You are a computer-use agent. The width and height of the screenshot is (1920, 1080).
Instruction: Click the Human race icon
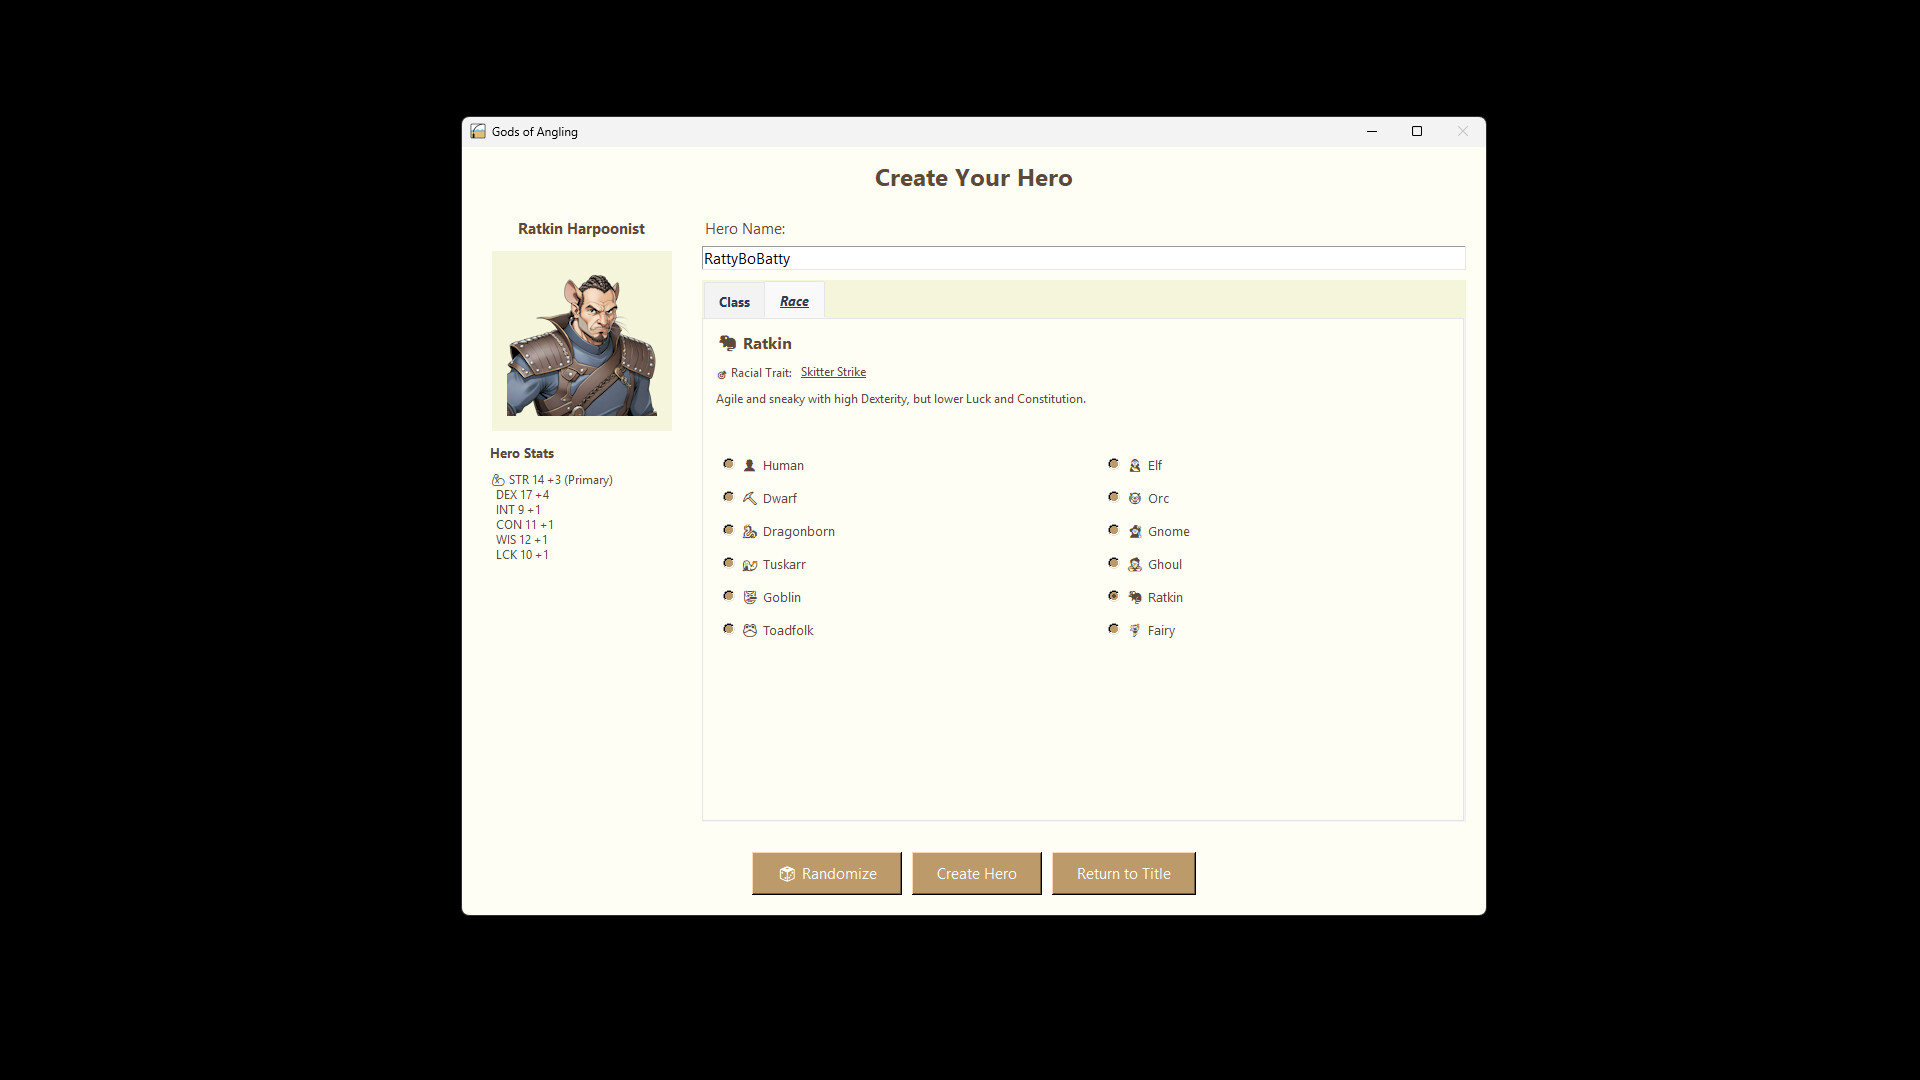pyautogui.click(x=749, y=465)
